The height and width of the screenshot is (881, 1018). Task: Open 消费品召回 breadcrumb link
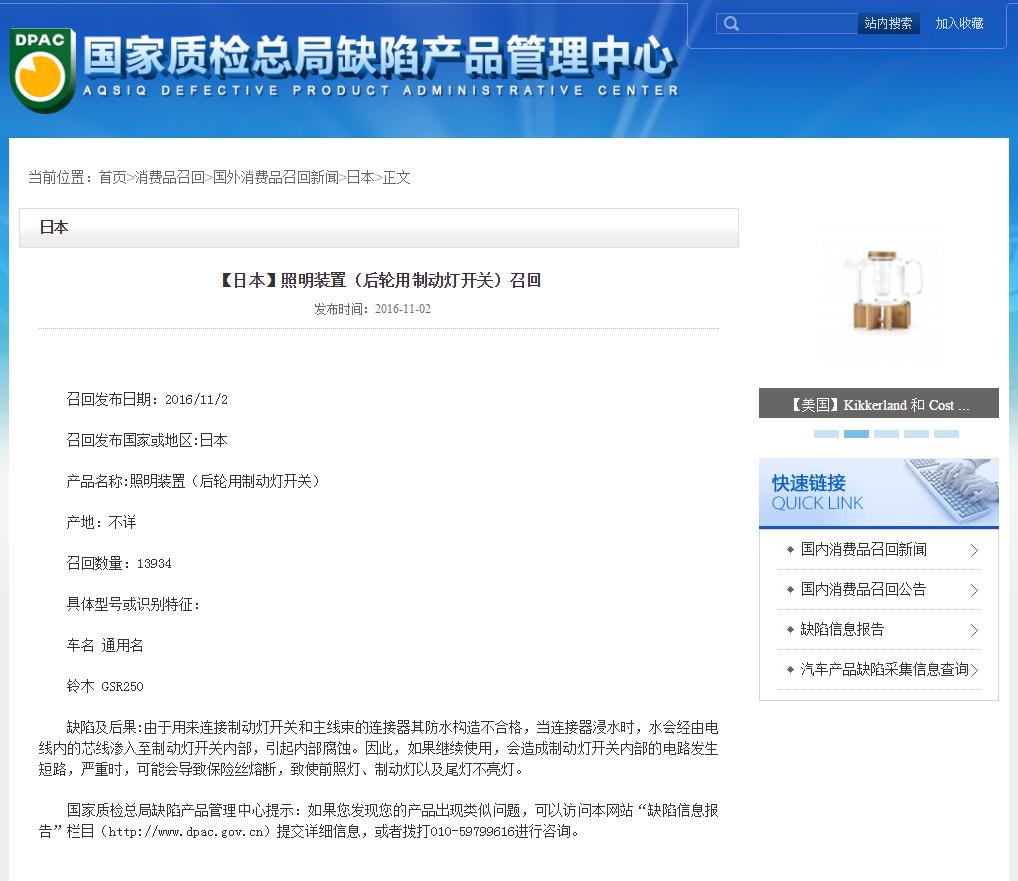tap(169, 177)
